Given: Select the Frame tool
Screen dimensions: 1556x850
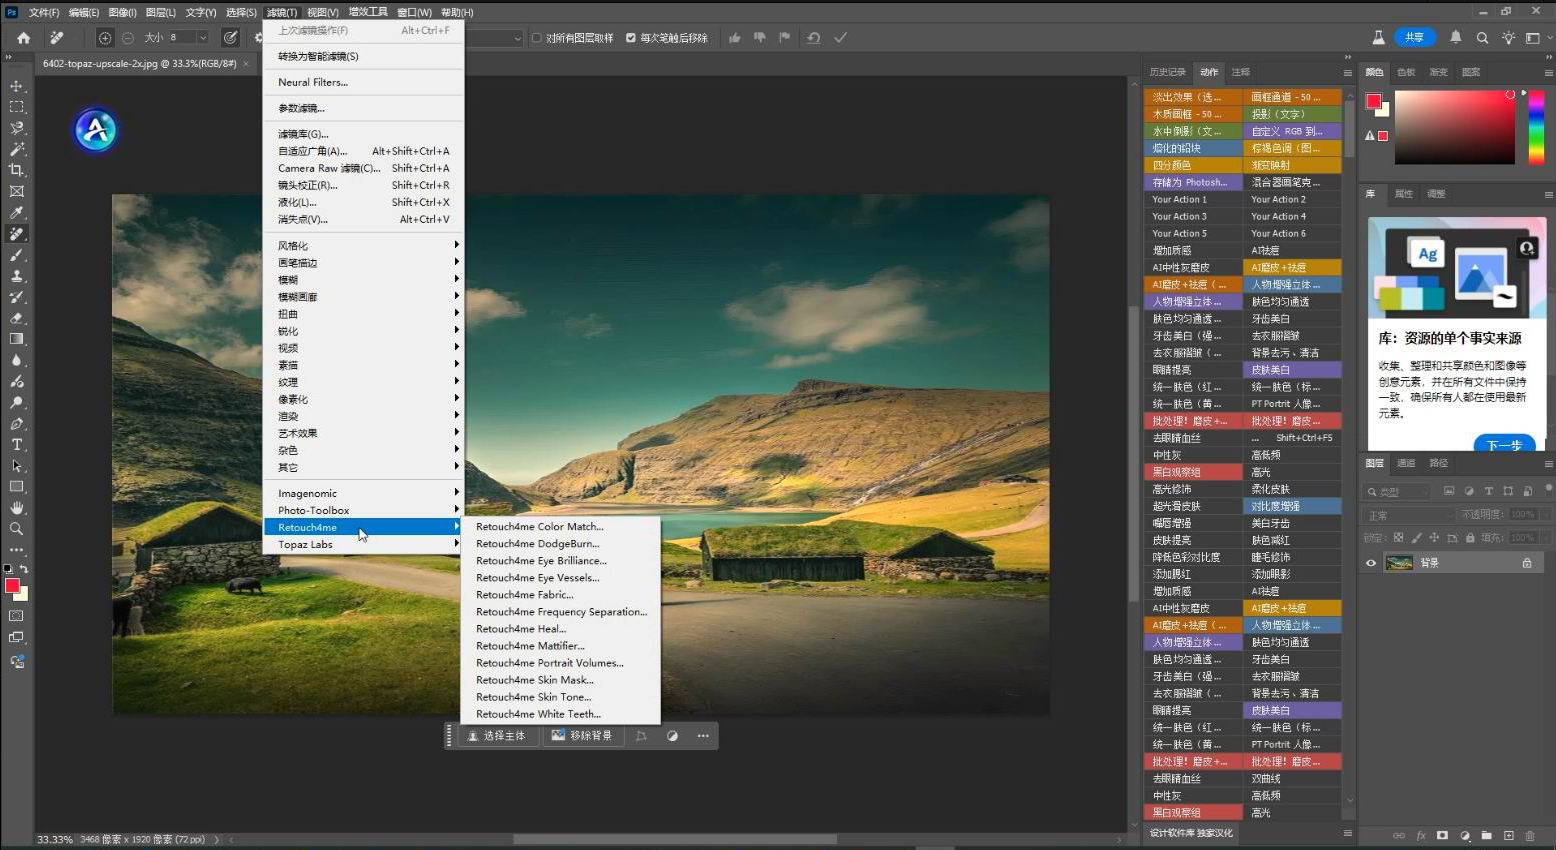Looking at the screenshot, I should point(16,191).
